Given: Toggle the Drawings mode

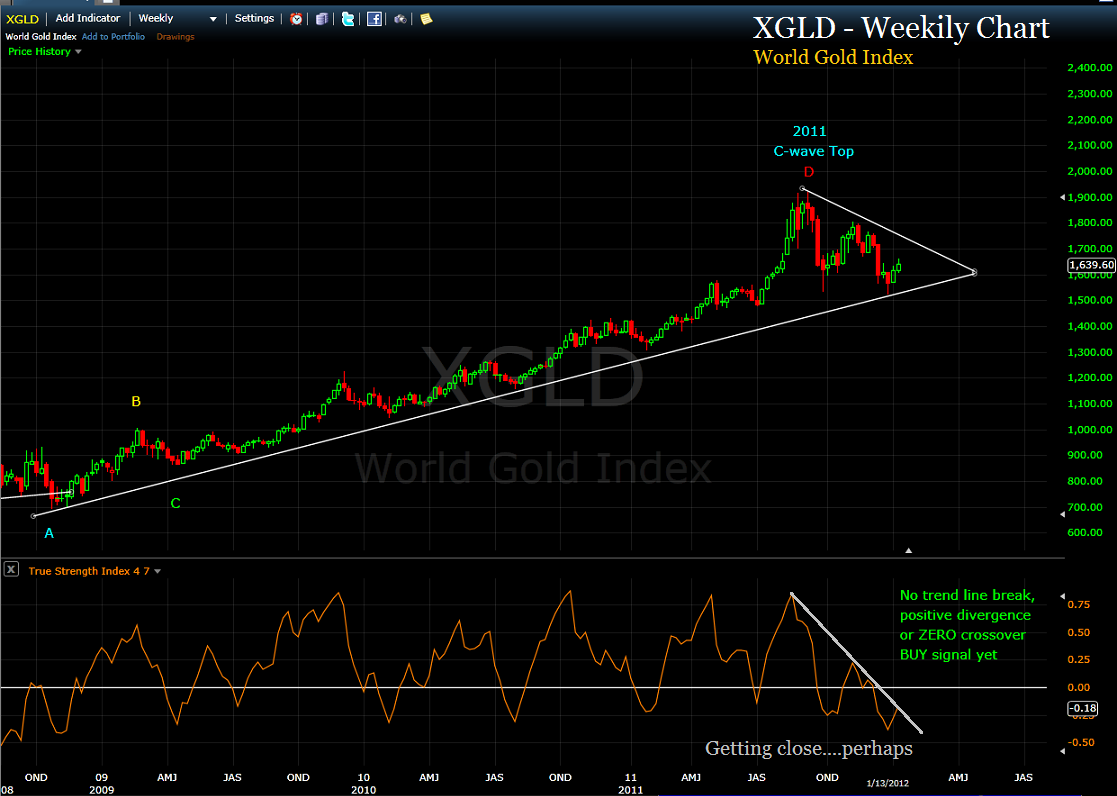Looking at the screenshot, I should click(175, 36).
